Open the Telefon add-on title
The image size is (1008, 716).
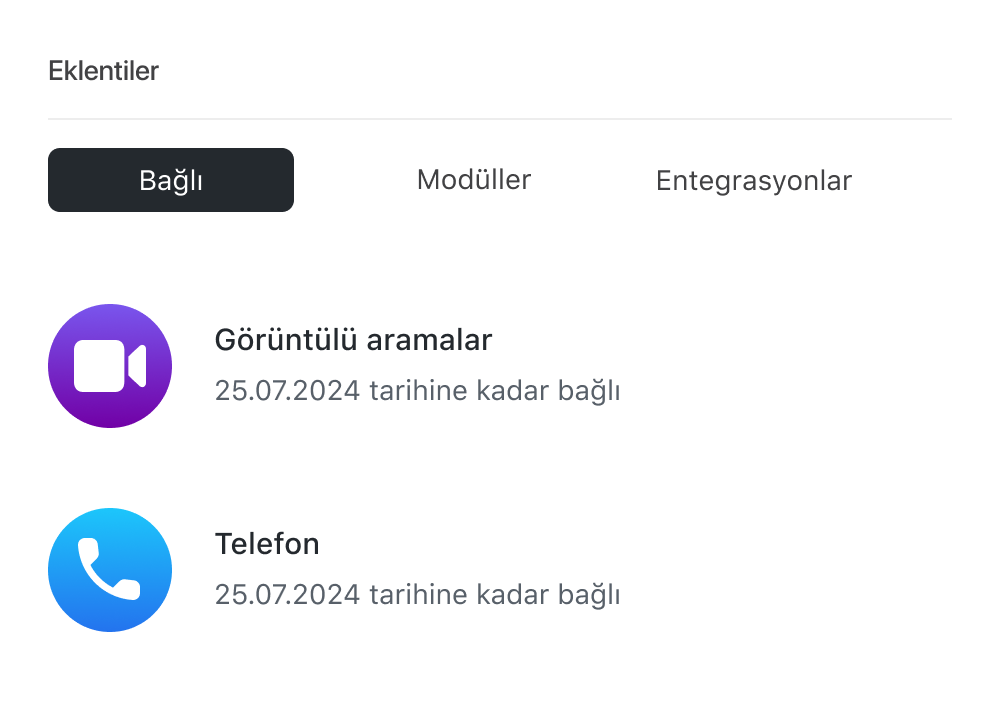click(x=267, y=544)
